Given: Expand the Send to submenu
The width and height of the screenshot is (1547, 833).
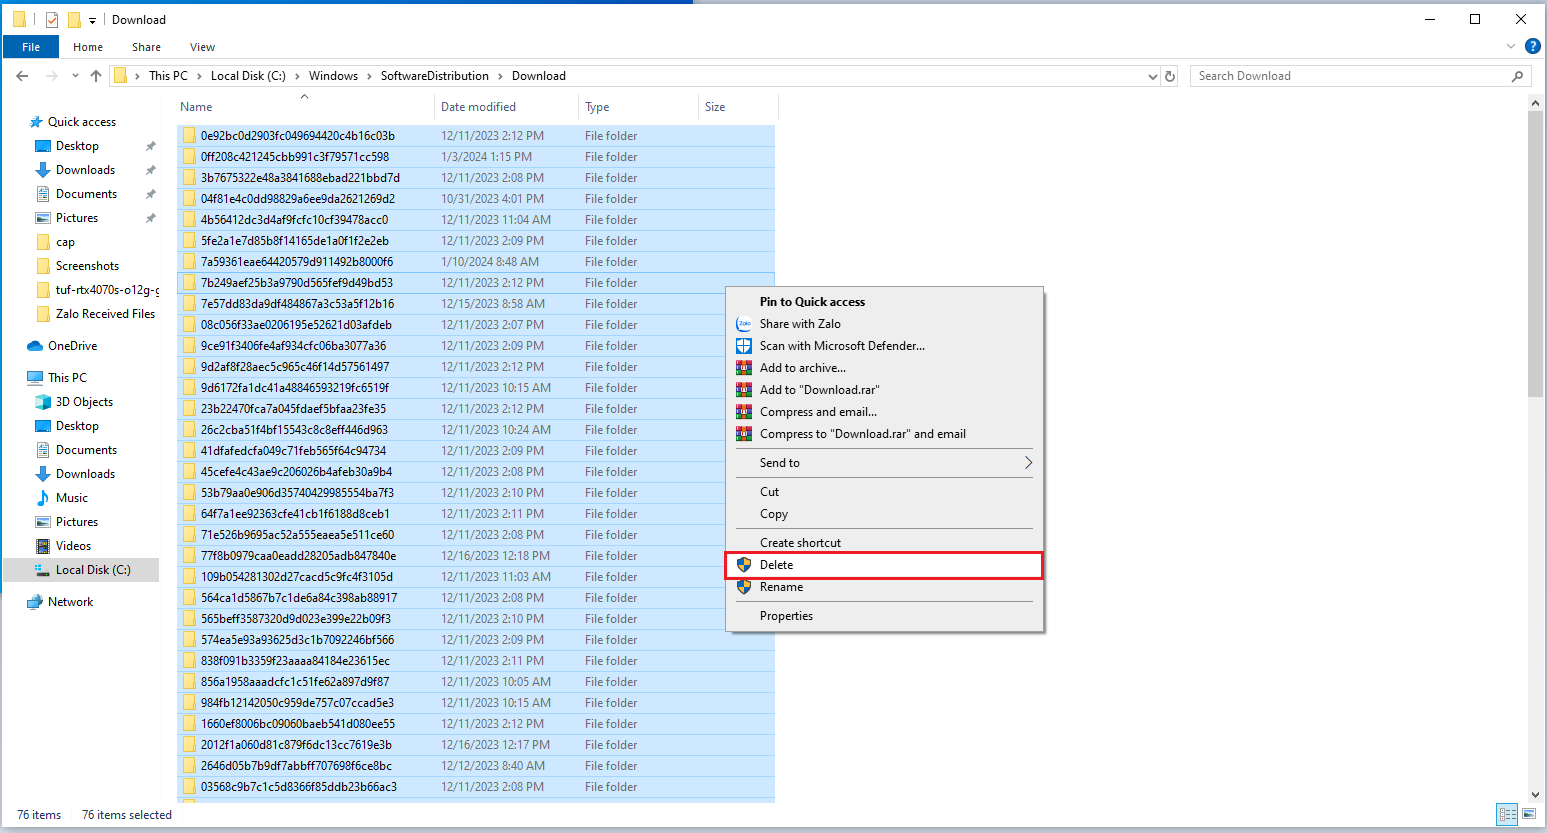Looking at the screenshot, I should click(884, 463).
